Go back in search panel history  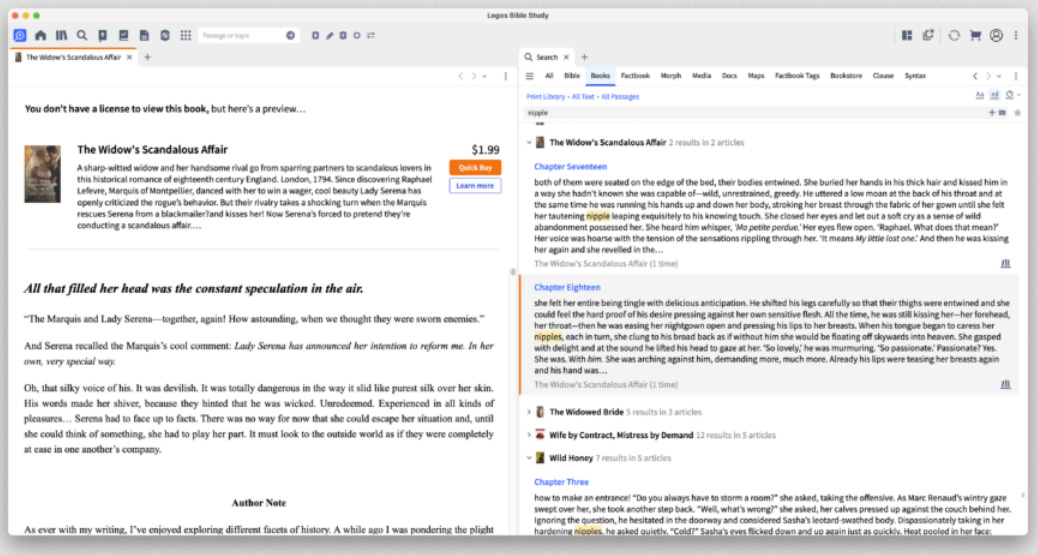click(x=974, y=76)
